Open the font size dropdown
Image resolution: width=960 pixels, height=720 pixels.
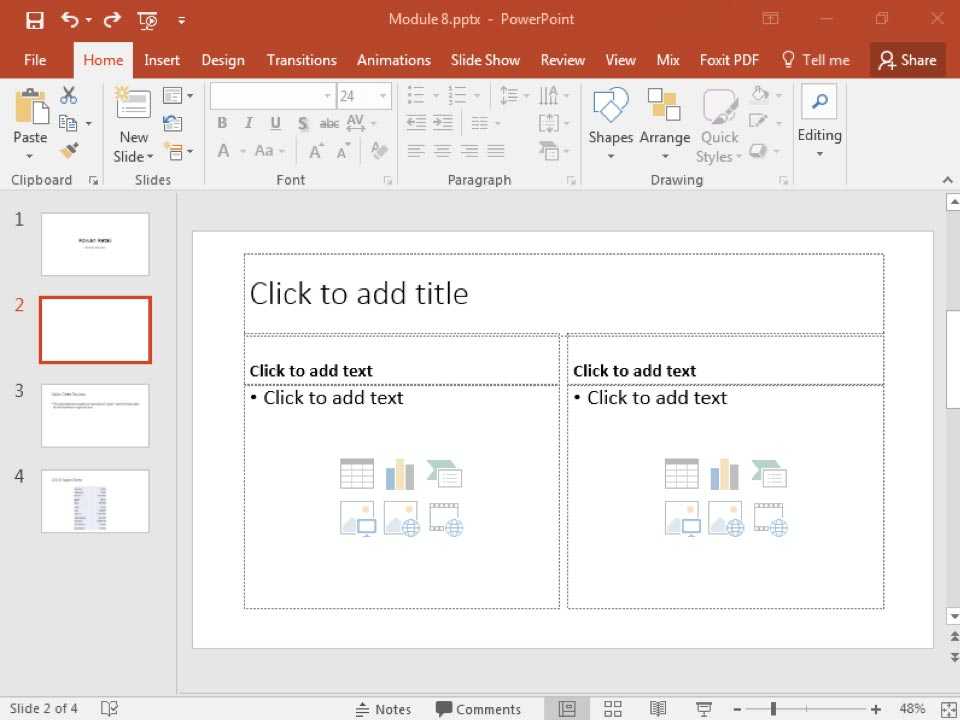tap(383, 96)
